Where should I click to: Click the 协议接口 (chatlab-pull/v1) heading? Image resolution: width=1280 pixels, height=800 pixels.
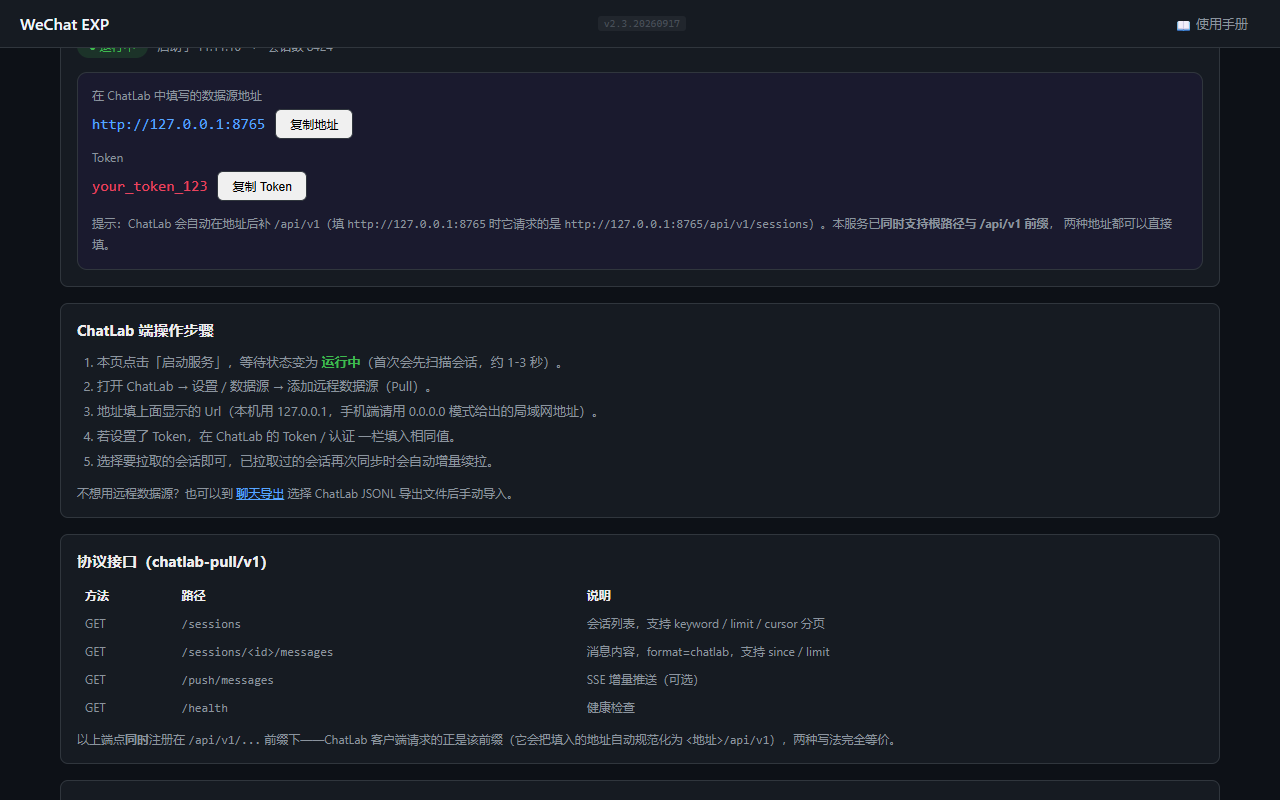pyautogui.click(x=172, y=562)
